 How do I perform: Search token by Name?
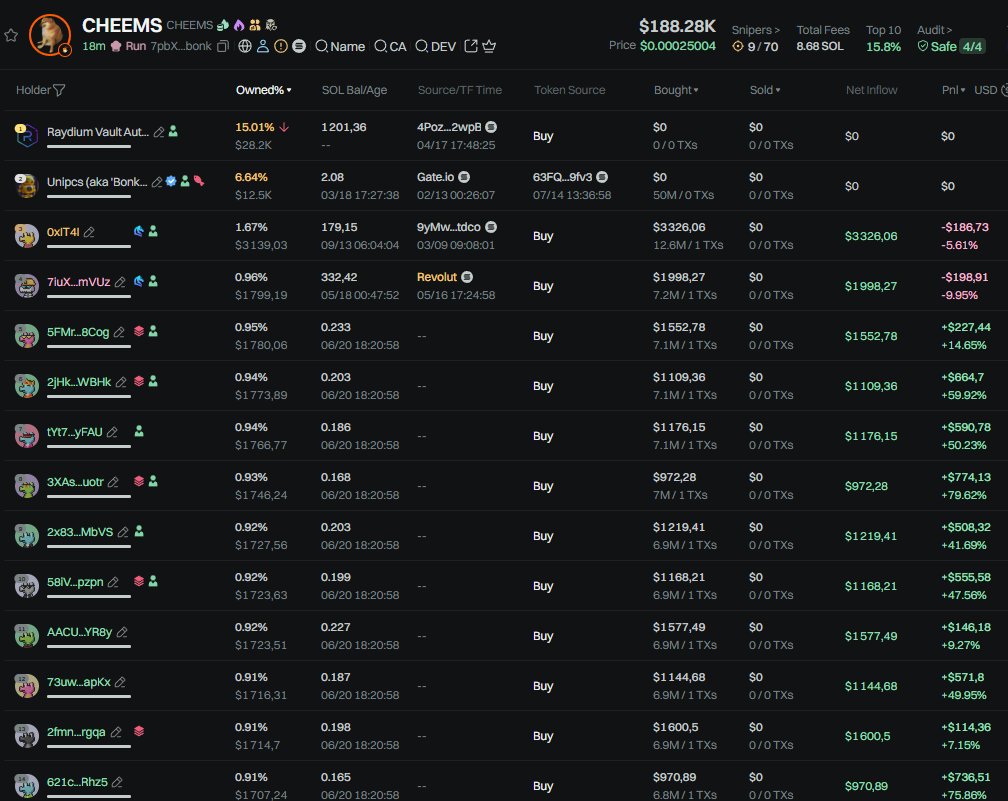[x=340, y=46]
